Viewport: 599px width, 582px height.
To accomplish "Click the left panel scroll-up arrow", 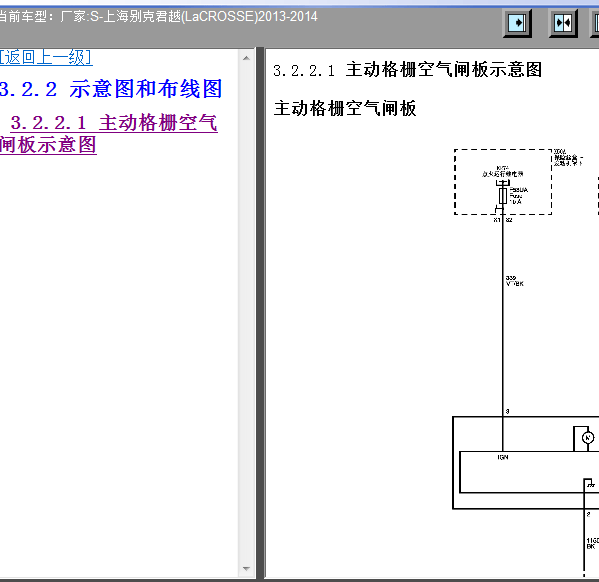I will pyautogui.click(x=246, y=58).
